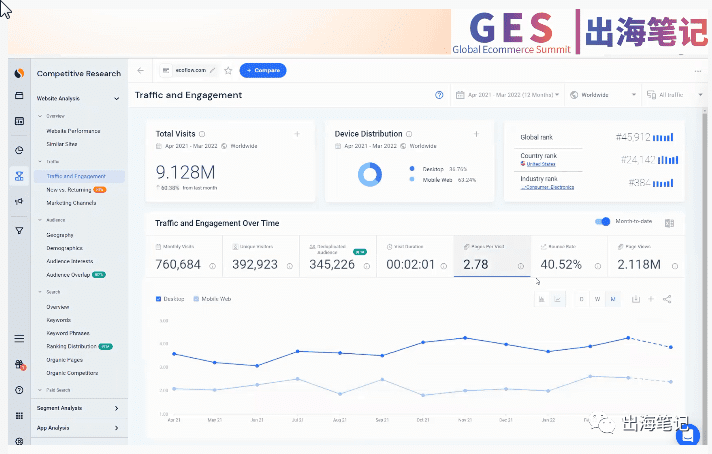Open Keyword Phrases in sidebar
Viewport: 712px width, 454px height.
pyautogui.click(x=68, y=333)
